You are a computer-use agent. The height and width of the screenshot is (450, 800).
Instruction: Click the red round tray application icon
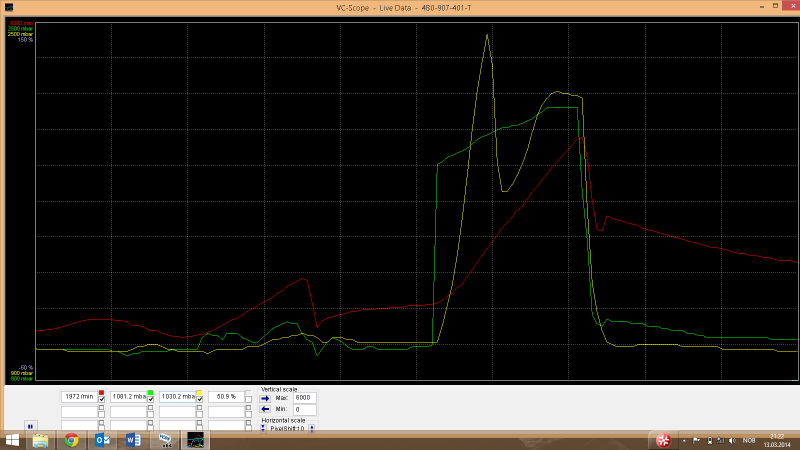pyautogui.click(x=663, y=440)
